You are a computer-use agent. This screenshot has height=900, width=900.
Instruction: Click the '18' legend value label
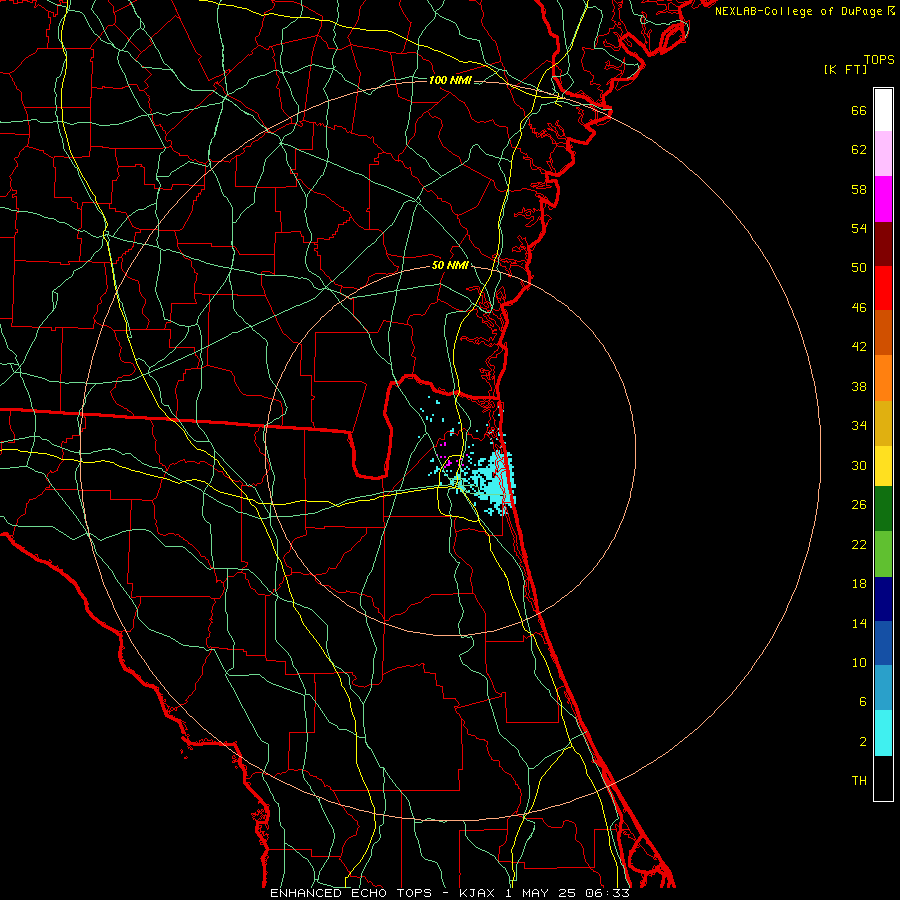[x=859, y=584]
